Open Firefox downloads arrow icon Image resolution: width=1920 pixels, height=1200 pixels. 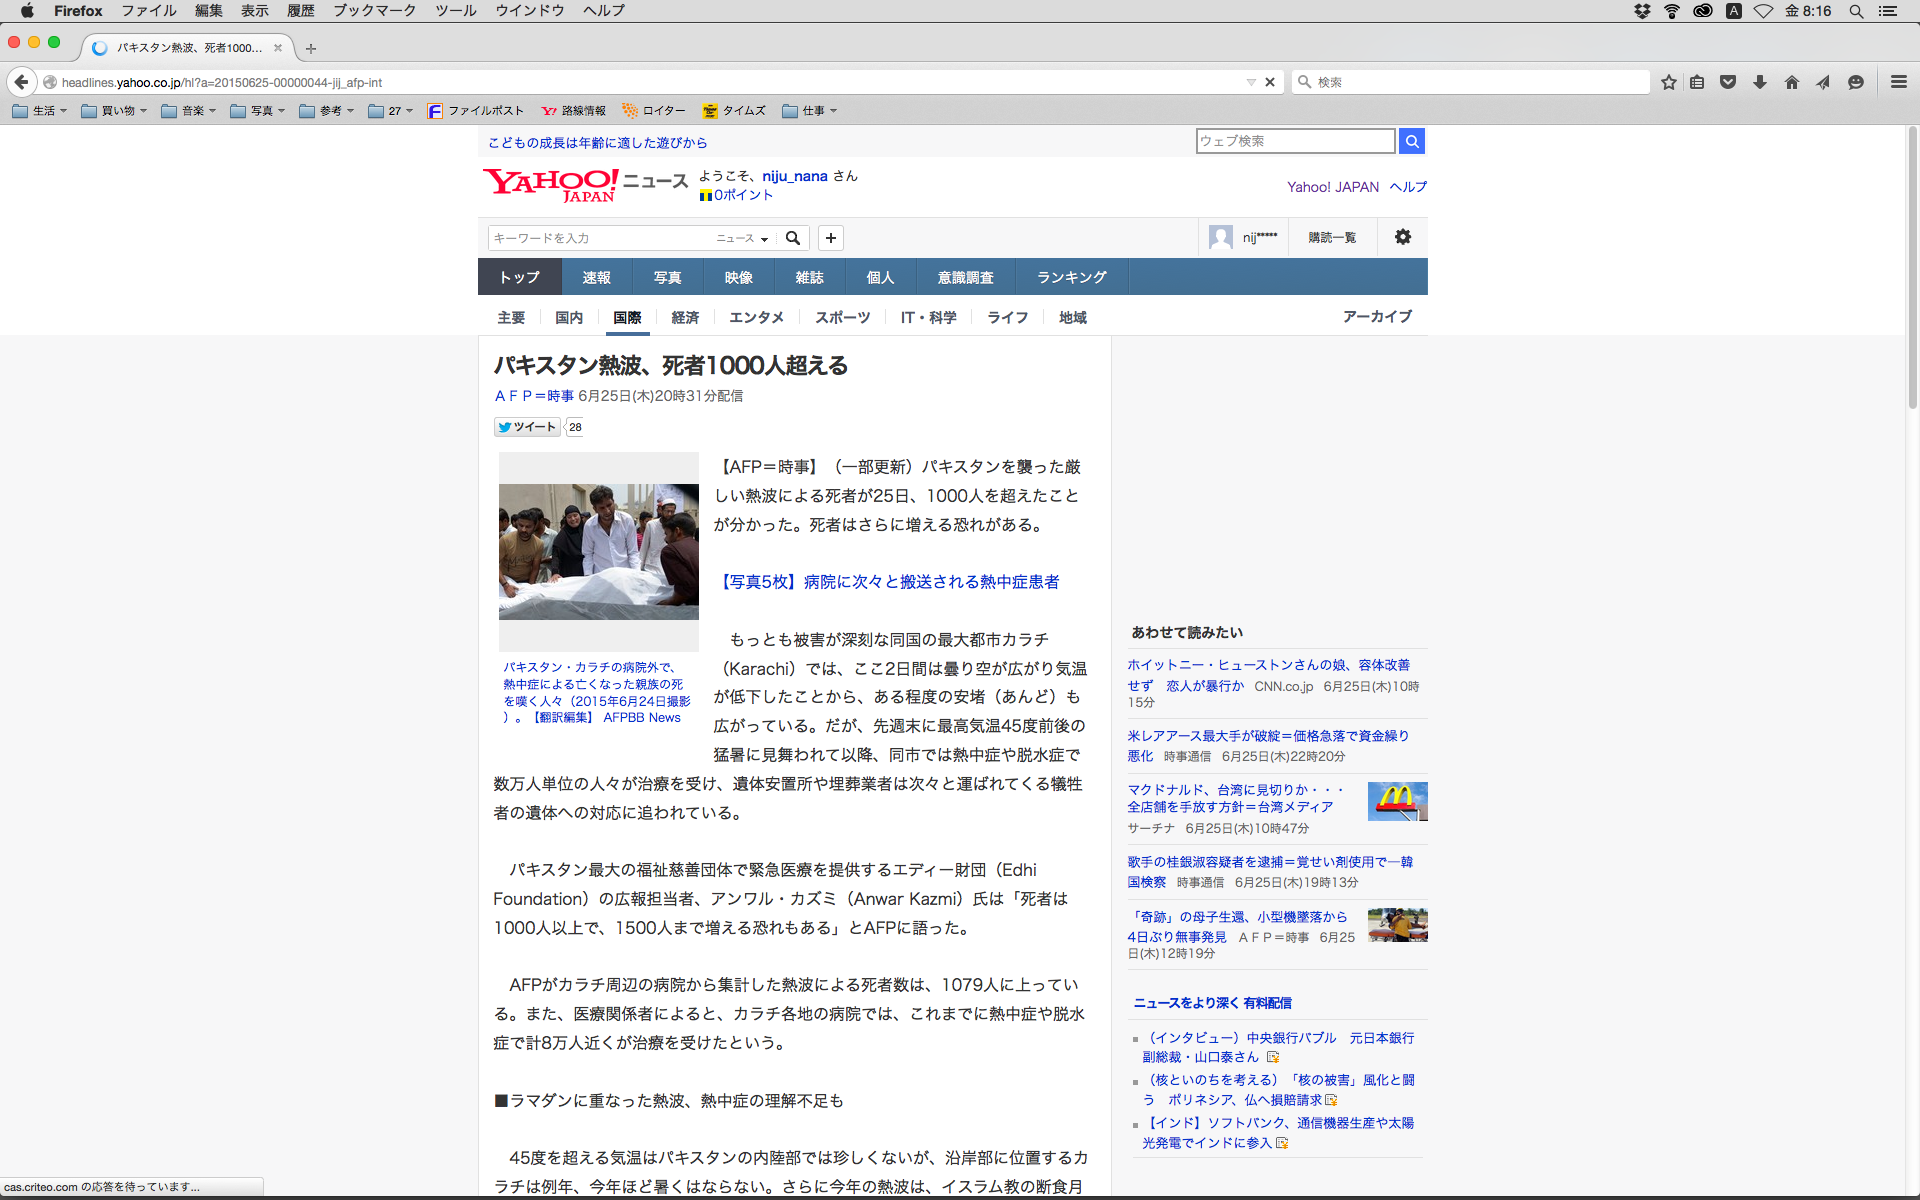tap(1760, 82)
